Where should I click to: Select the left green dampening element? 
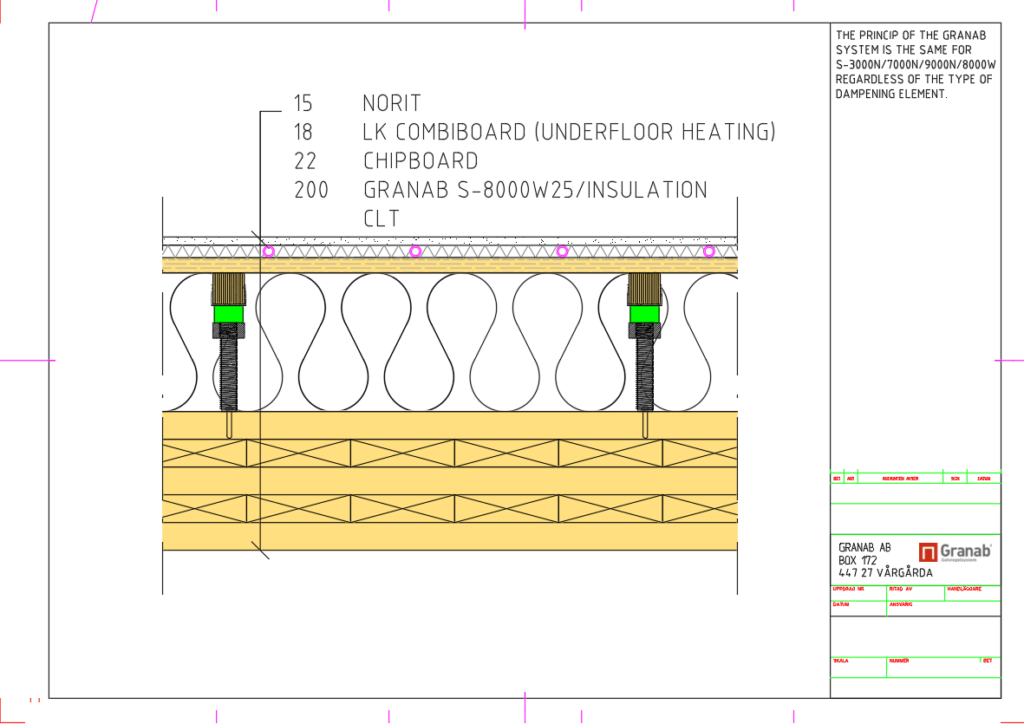pos(229,314)
